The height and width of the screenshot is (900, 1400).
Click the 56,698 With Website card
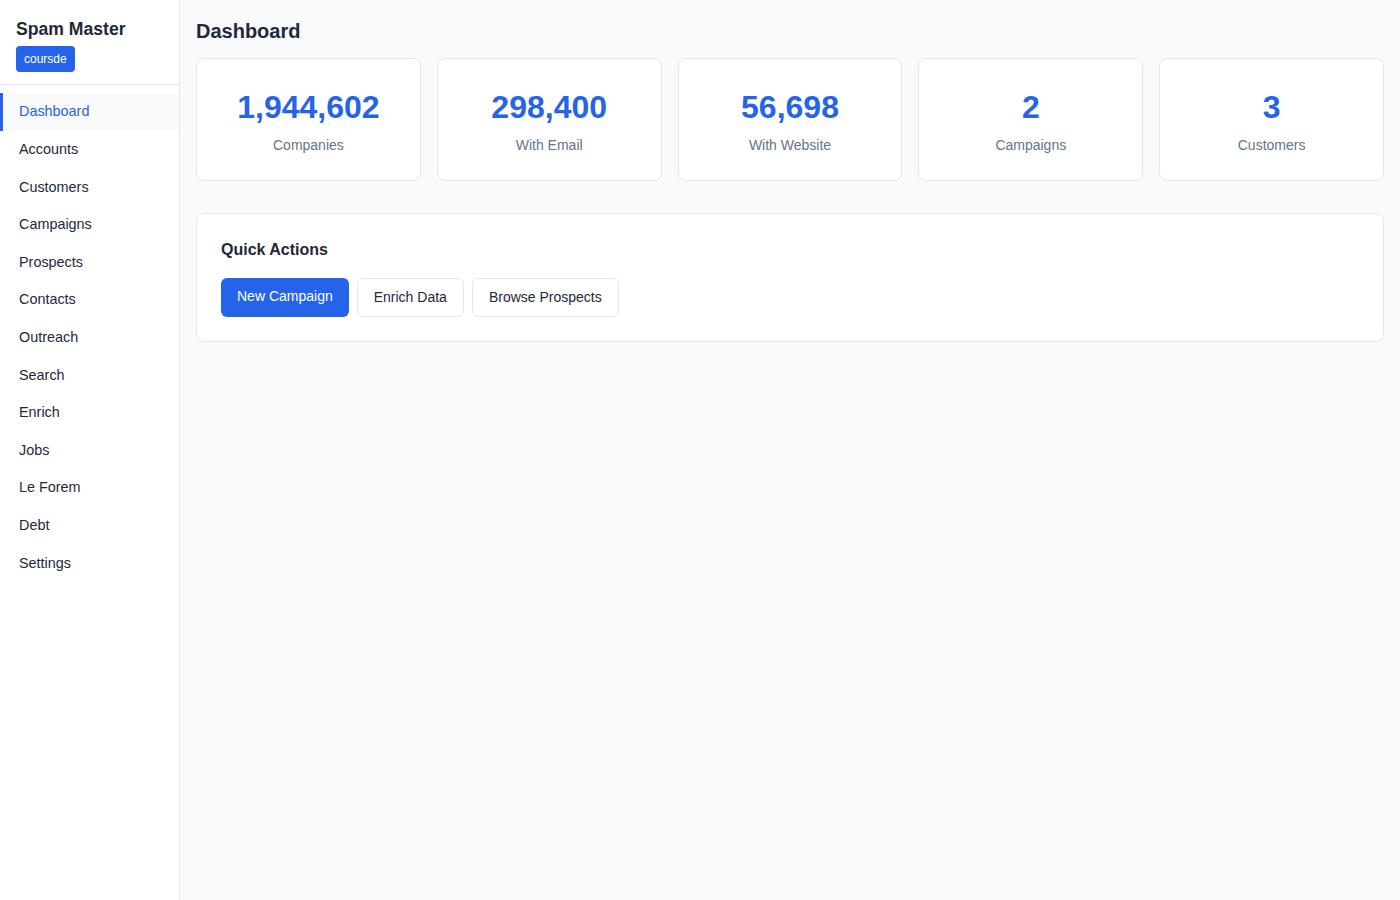point(789,120)
